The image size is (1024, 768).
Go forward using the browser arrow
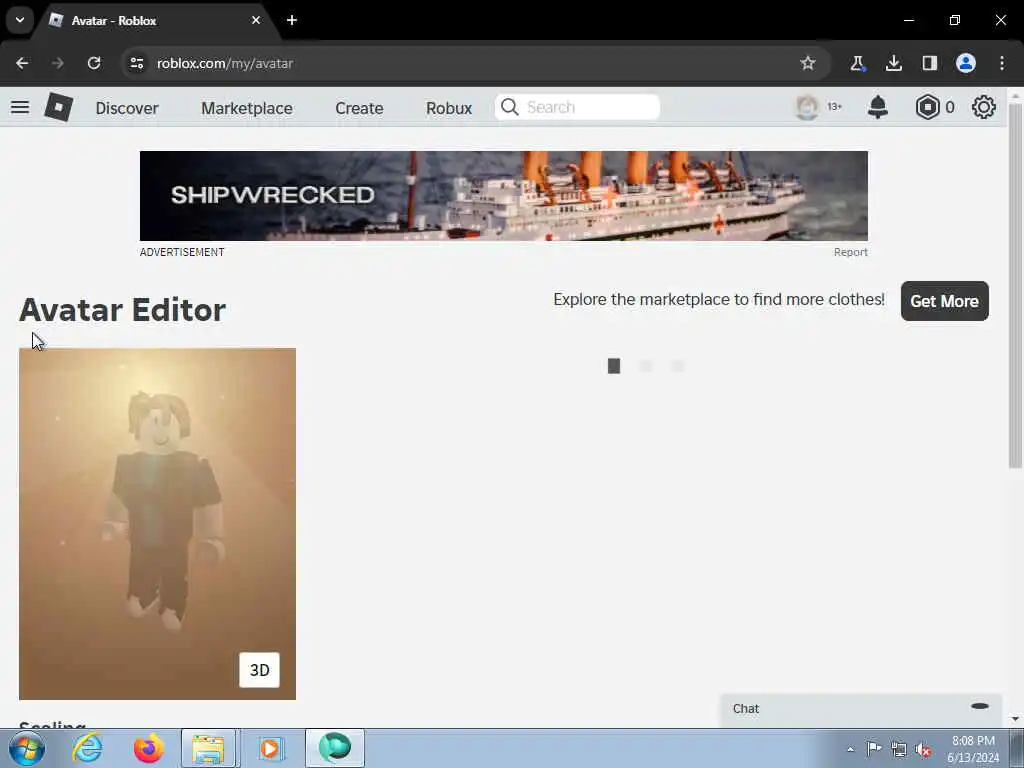click(x=57, y=63)
